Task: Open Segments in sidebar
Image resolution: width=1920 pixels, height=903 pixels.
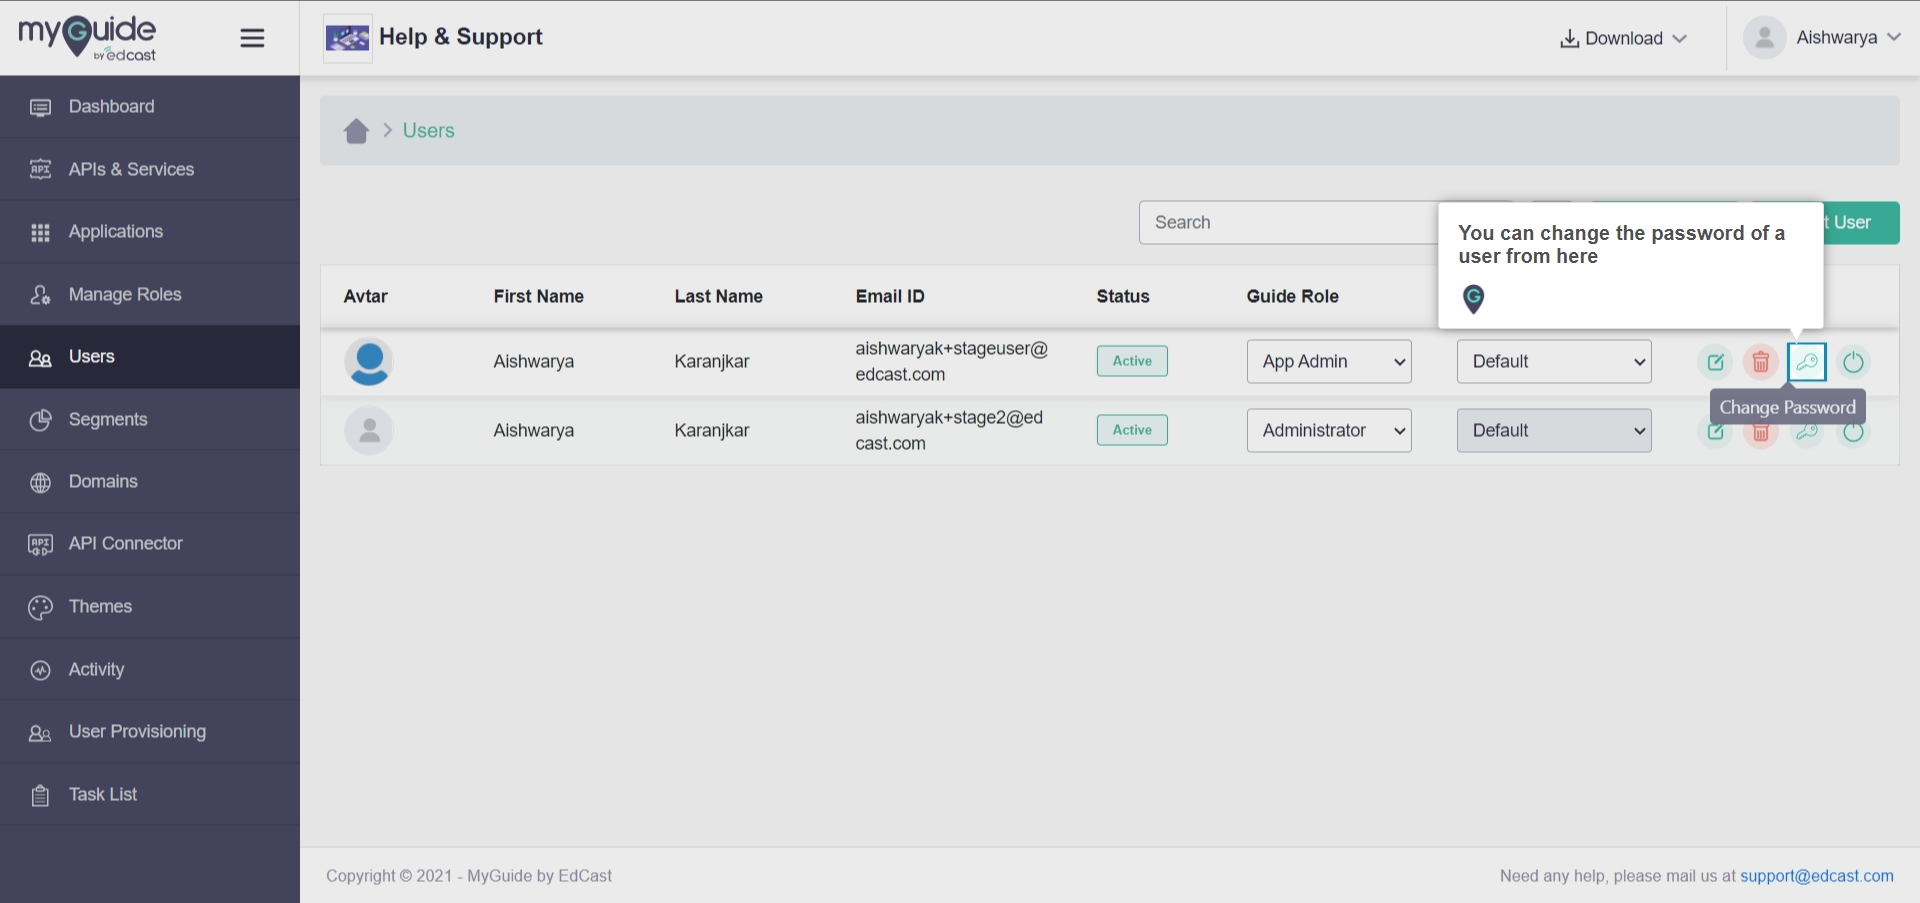Action: 150,419
